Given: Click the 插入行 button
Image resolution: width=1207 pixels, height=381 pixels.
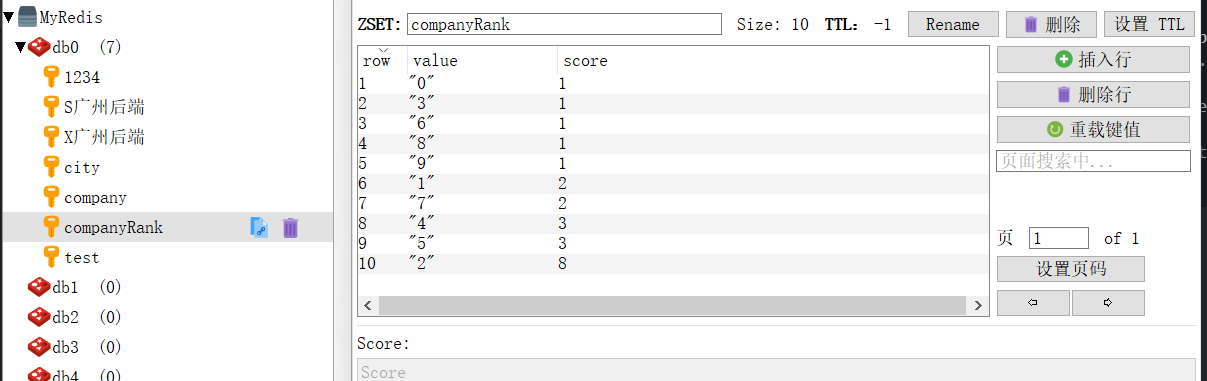Looking at the screenshot, I should tap(1093, 60).
